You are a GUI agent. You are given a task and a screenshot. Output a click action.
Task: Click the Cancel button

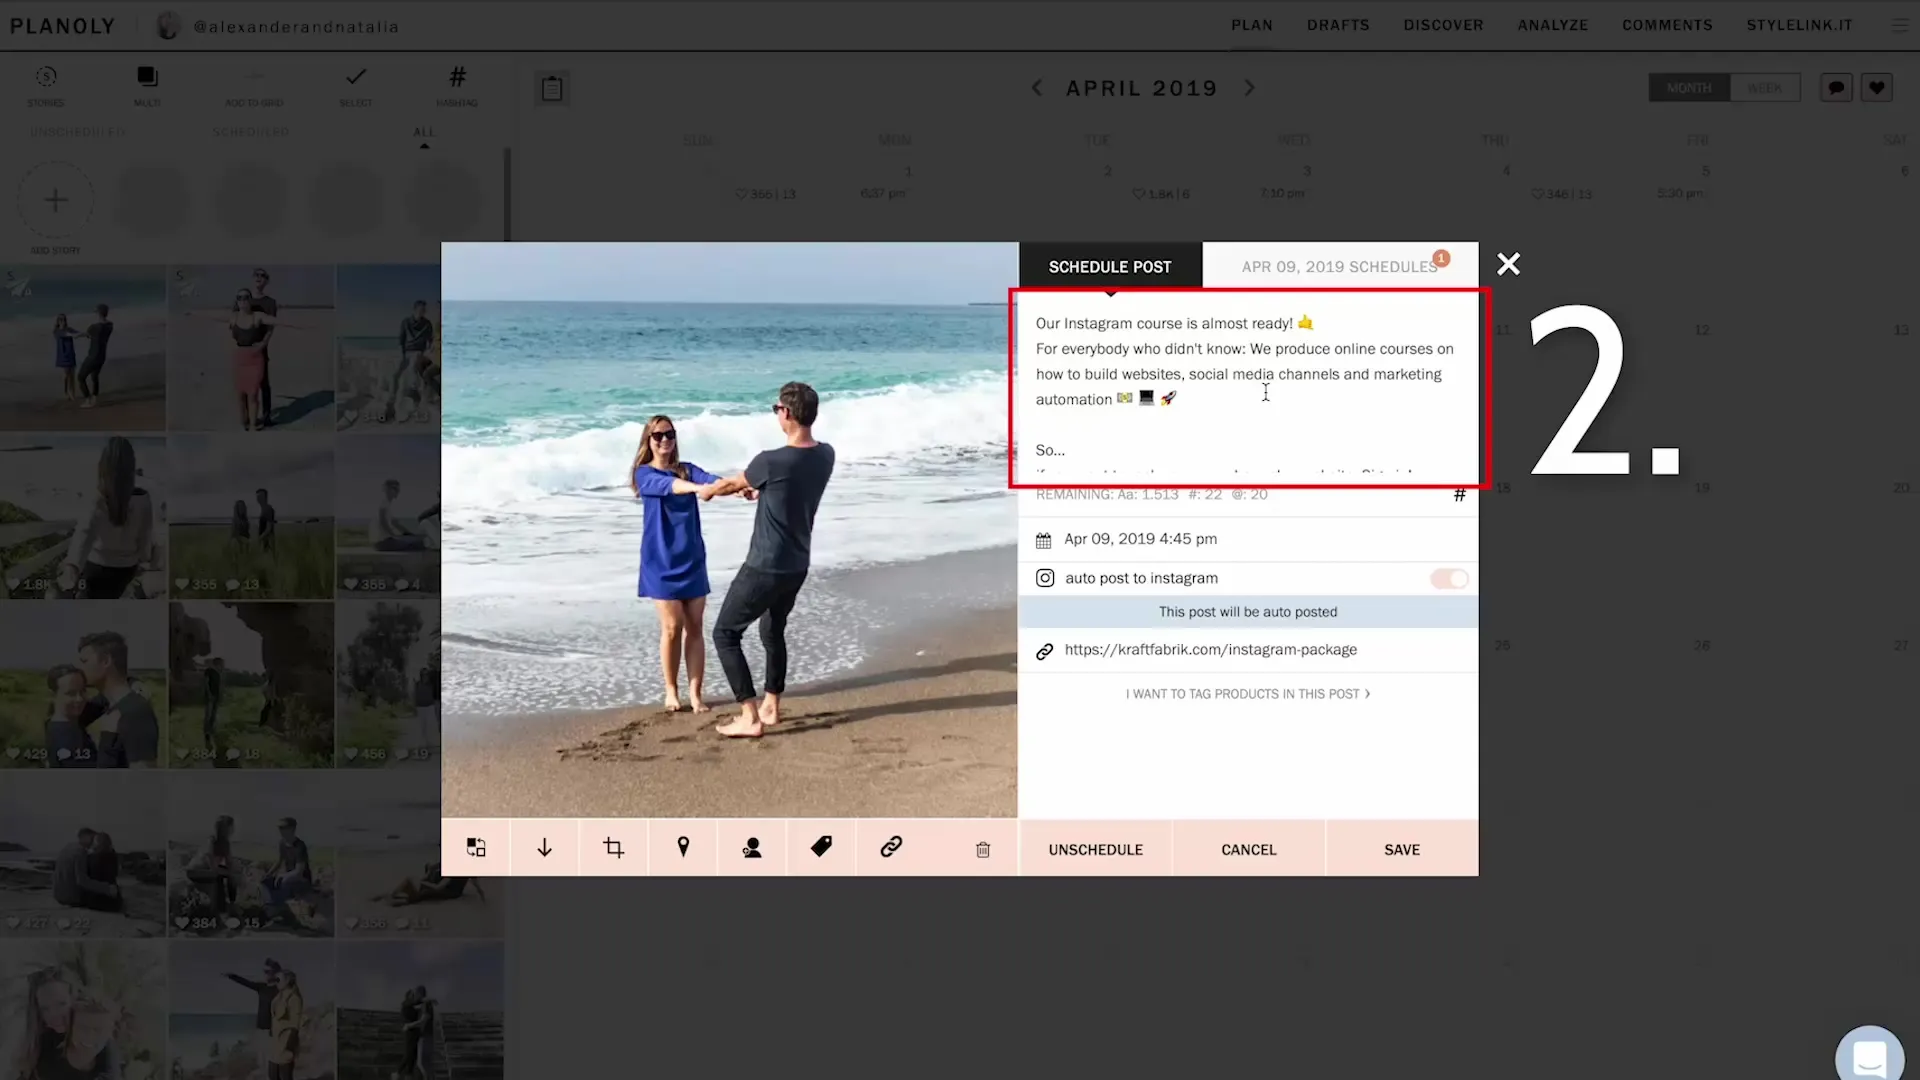coord(1249,849)
